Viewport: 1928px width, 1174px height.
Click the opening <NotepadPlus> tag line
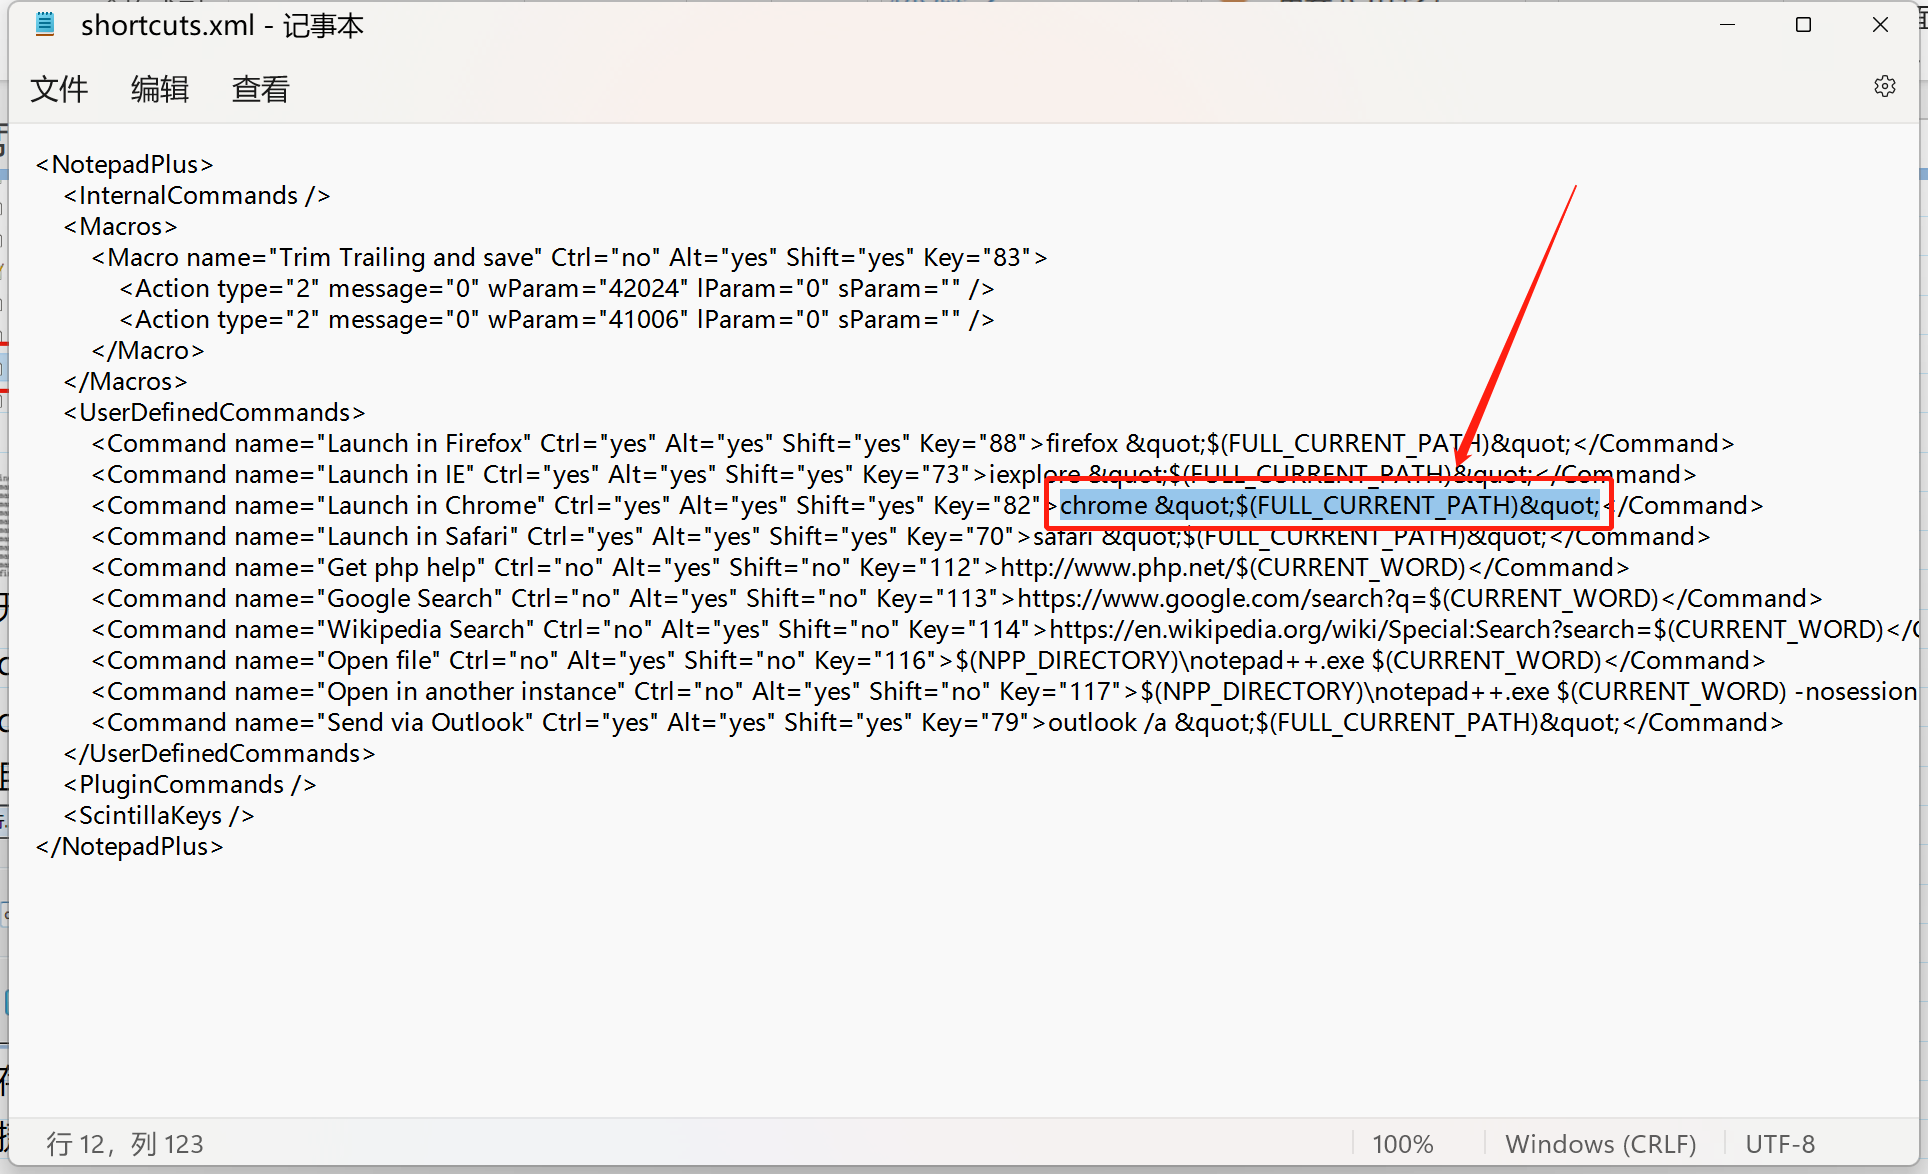point(124,164)
